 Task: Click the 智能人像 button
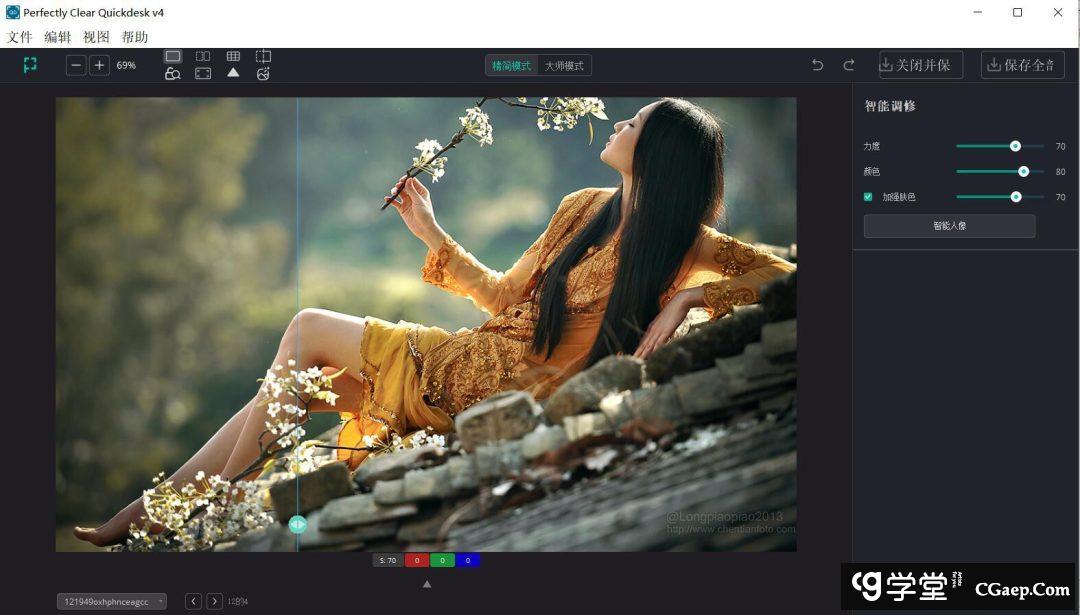(949, 226)
